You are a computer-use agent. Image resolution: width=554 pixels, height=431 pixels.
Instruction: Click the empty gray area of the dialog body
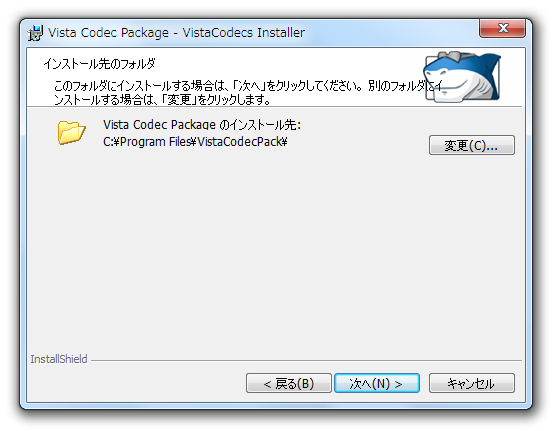click(276, 247)
